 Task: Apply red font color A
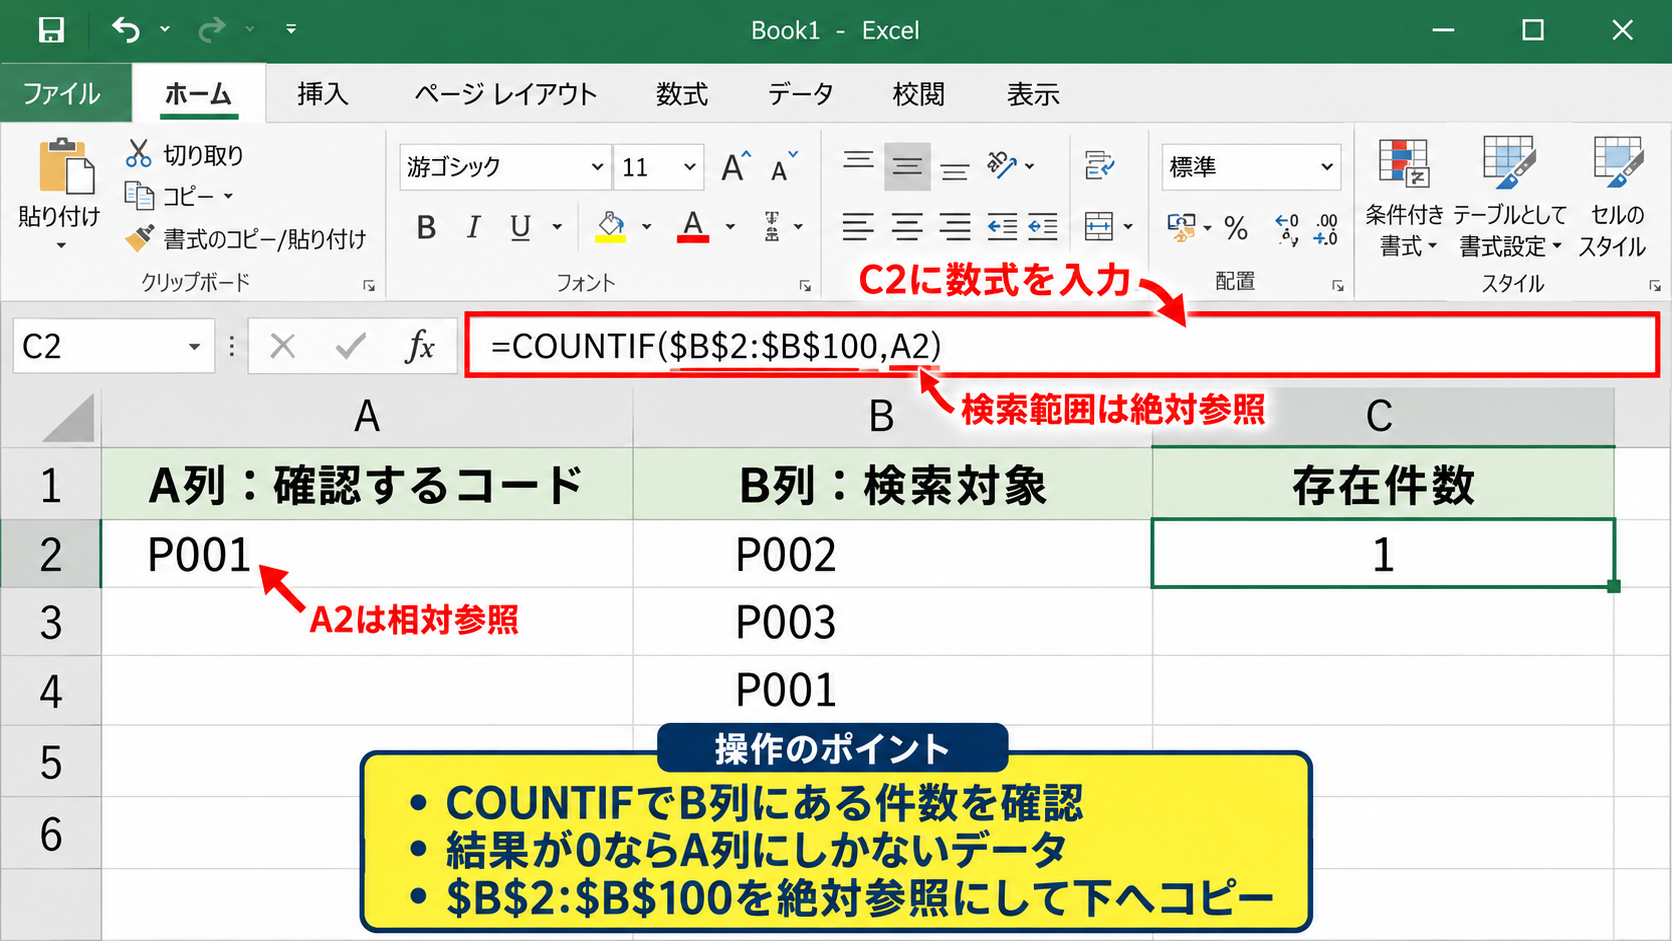(693, 227)
